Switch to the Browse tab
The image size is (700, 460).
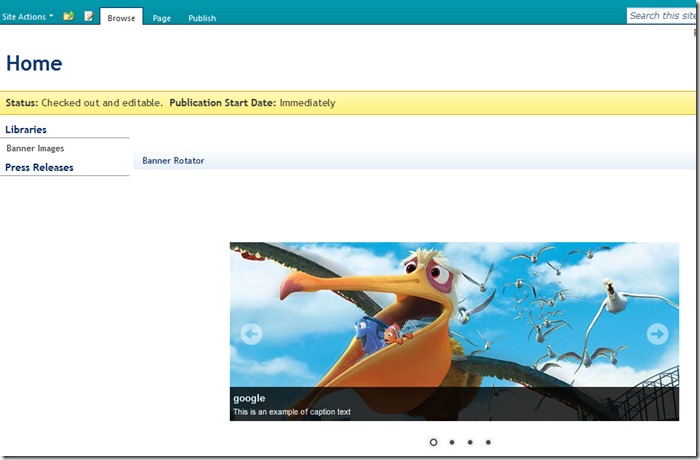click(121, 18)
